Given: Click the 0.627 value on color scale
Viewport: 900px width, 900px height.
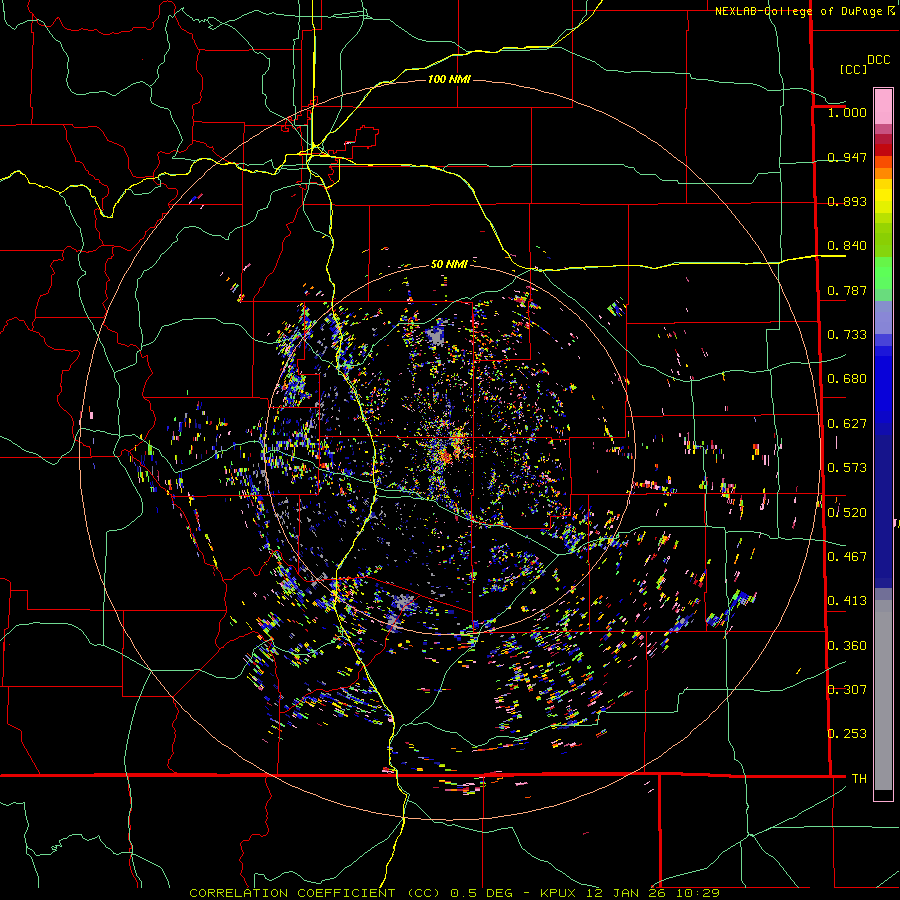Looking at the screenshot, I should (x=847, y=423).
